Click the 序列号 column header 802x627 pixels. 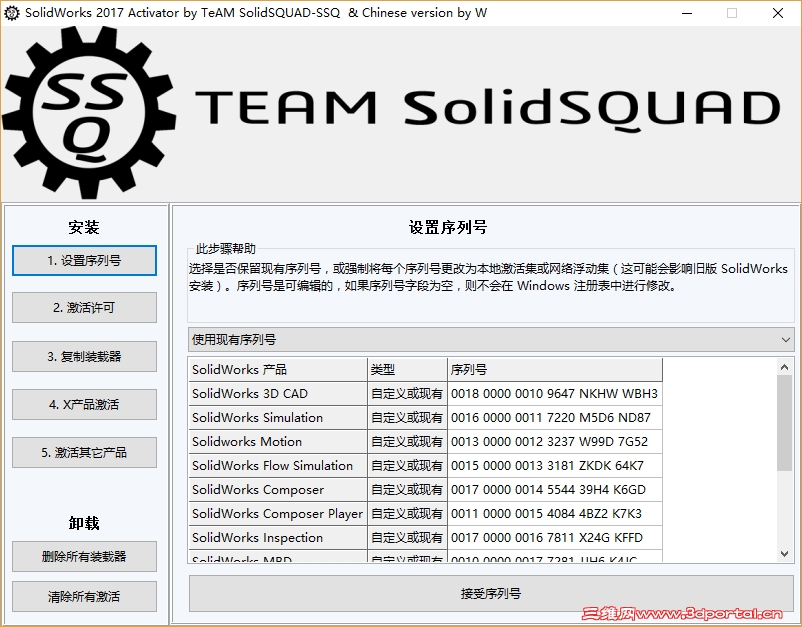[555, 370]
